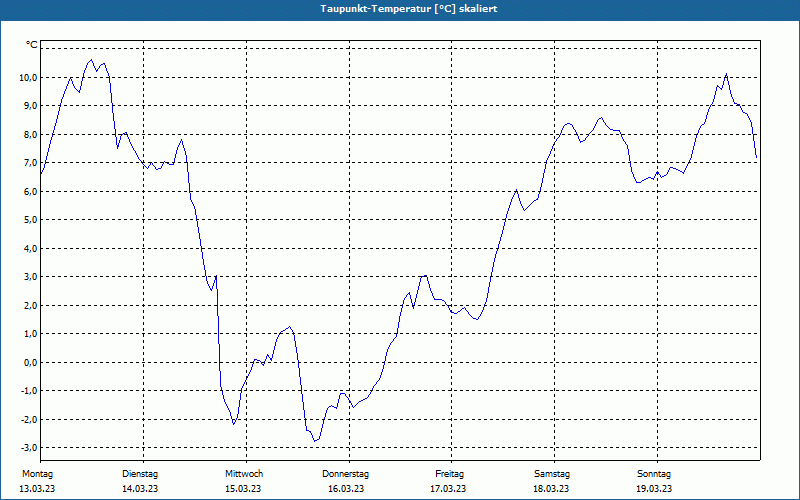This screenshot has height=500, width=800.
Task: Click the 9,0 y-axis label
Action: [x=30, y=106]
